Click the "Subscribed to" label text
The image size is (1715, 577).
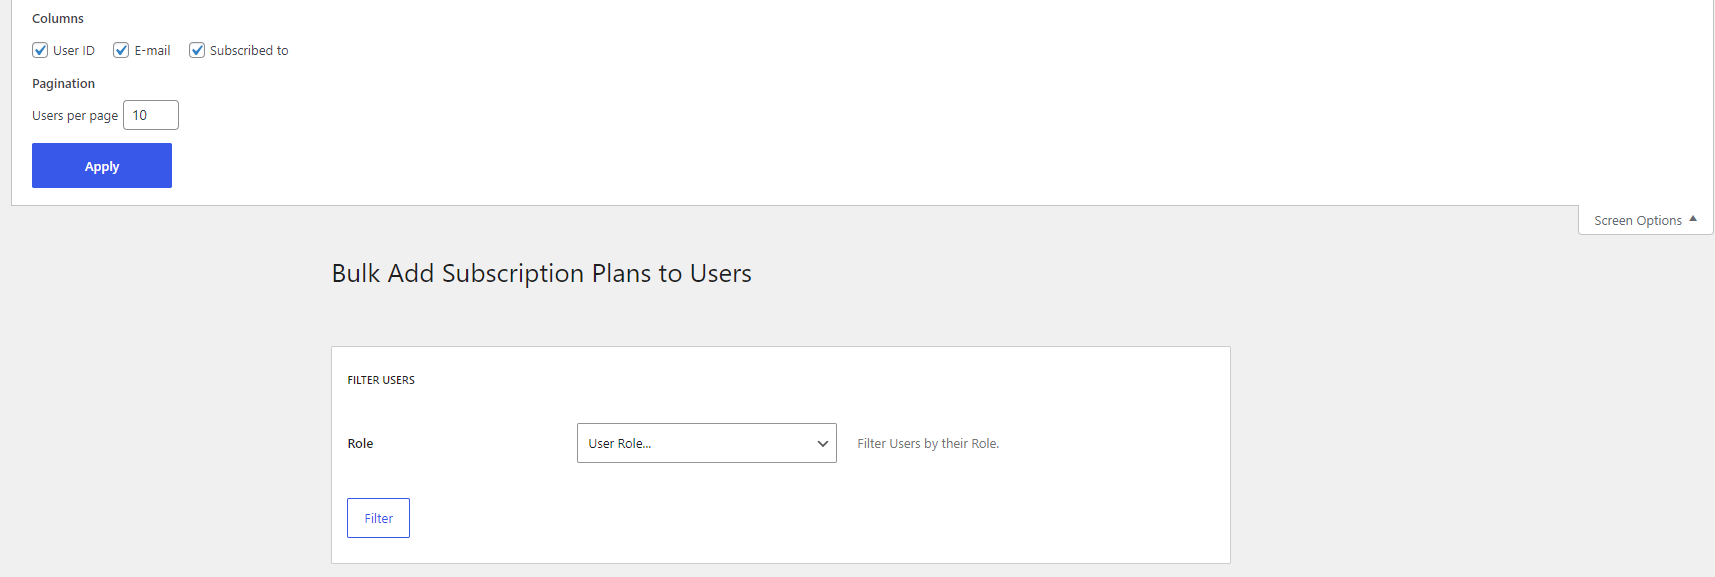[249, 50]
